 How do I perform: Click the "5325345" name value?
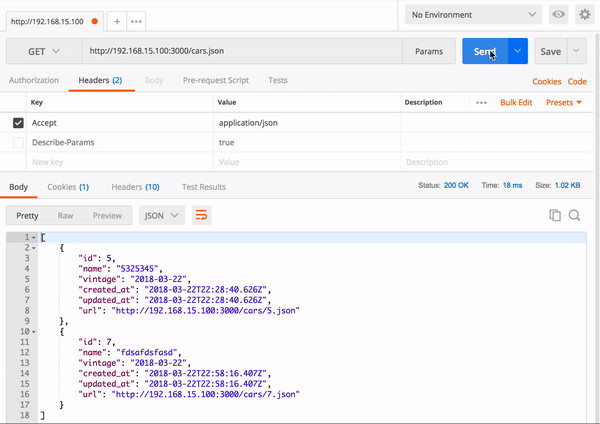pos(137,269)
